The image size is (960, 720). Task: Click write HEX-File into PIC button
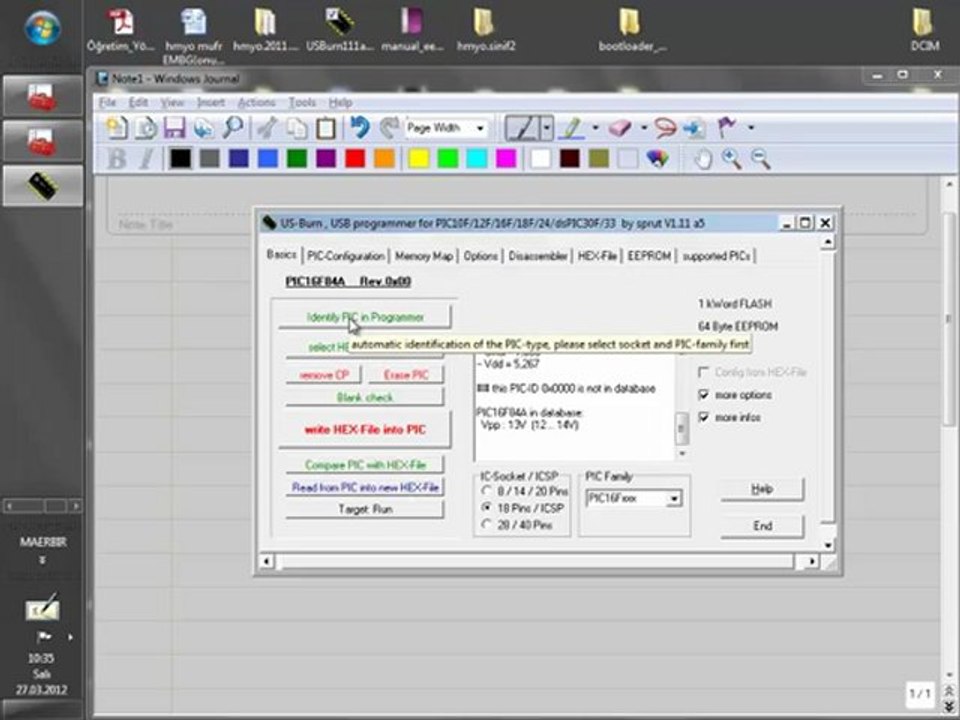365,430
